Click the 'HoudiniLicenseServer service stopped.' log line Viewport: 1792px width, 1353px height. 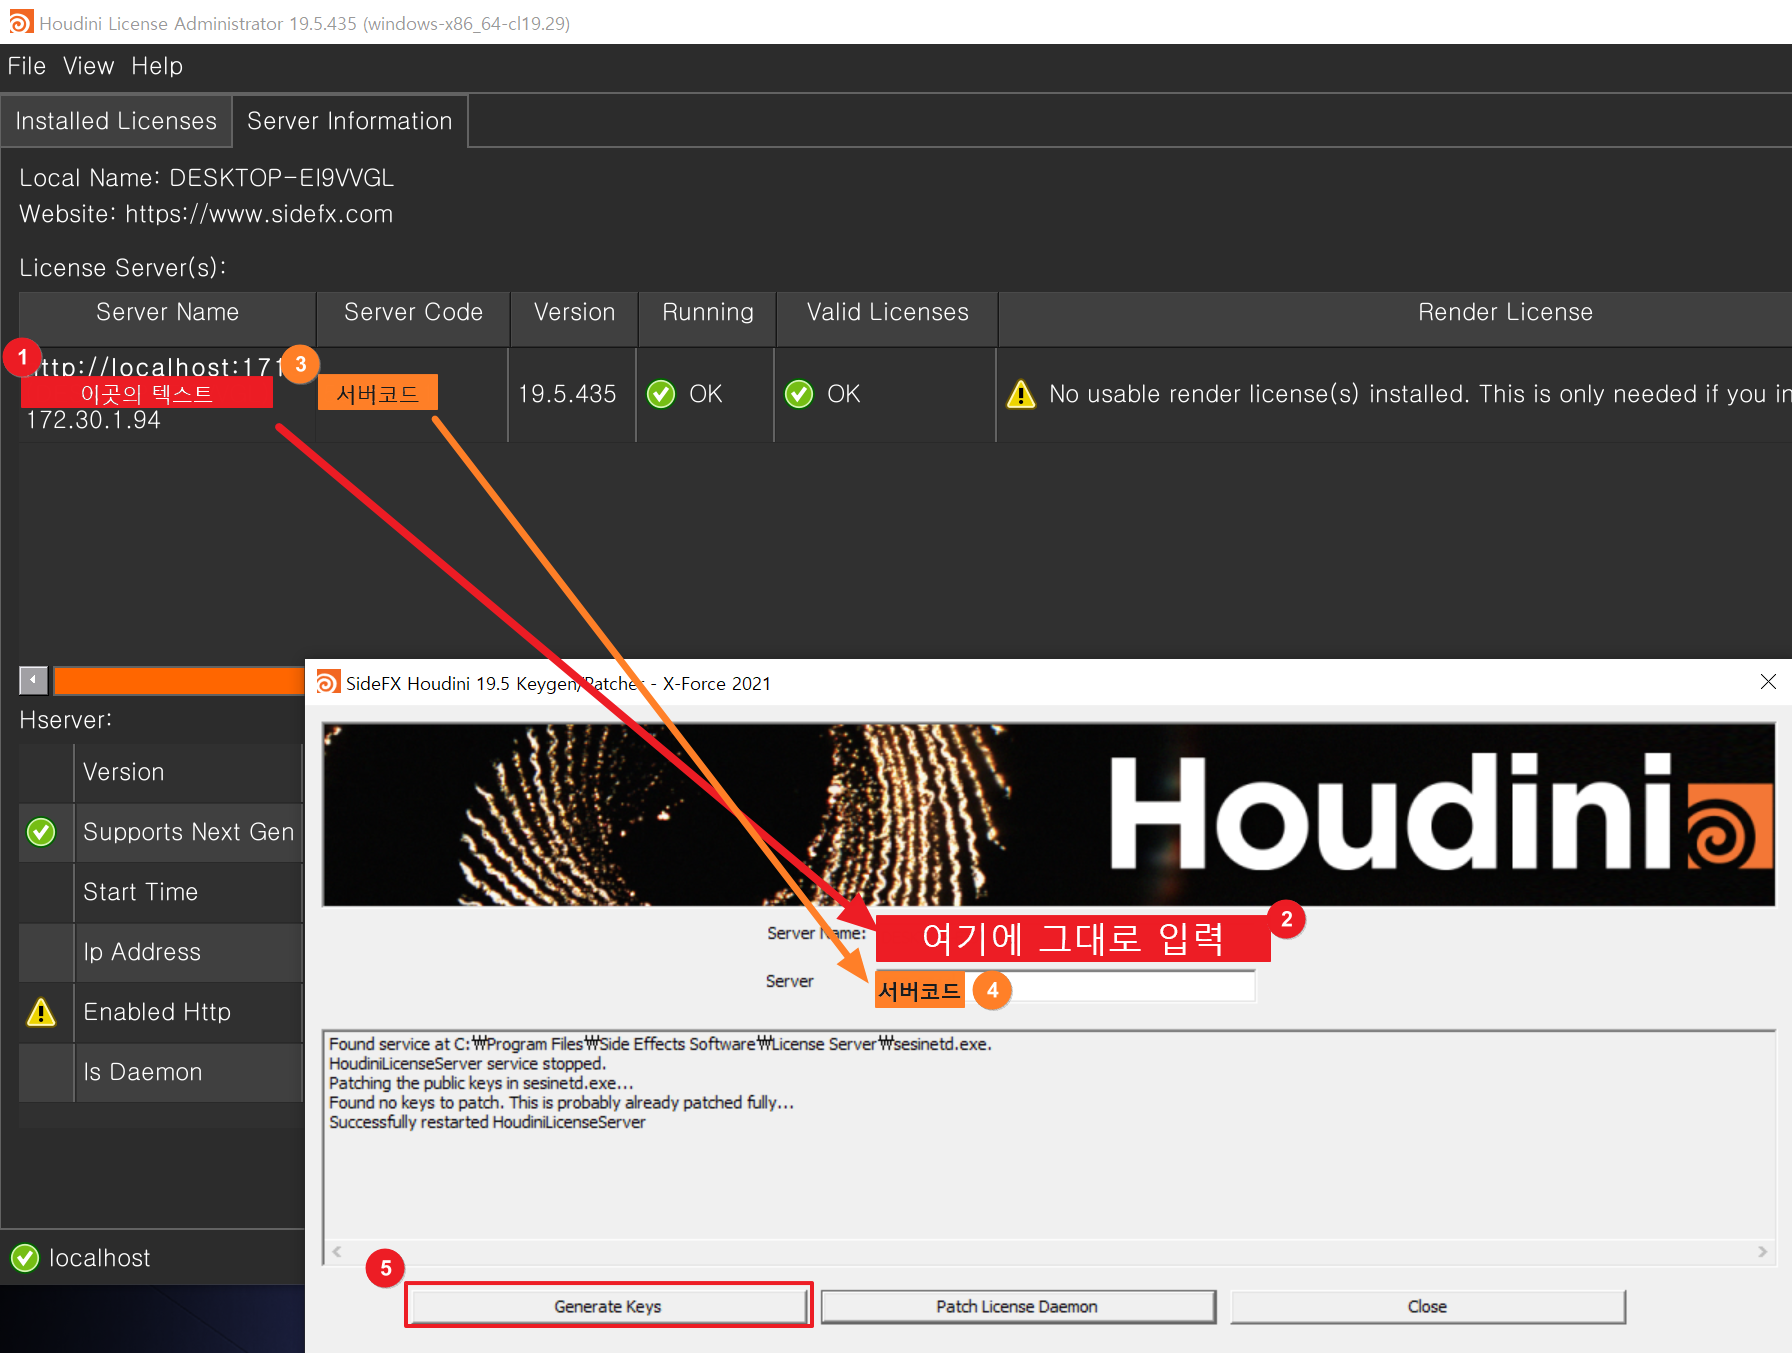click(x=467, y=1063)
